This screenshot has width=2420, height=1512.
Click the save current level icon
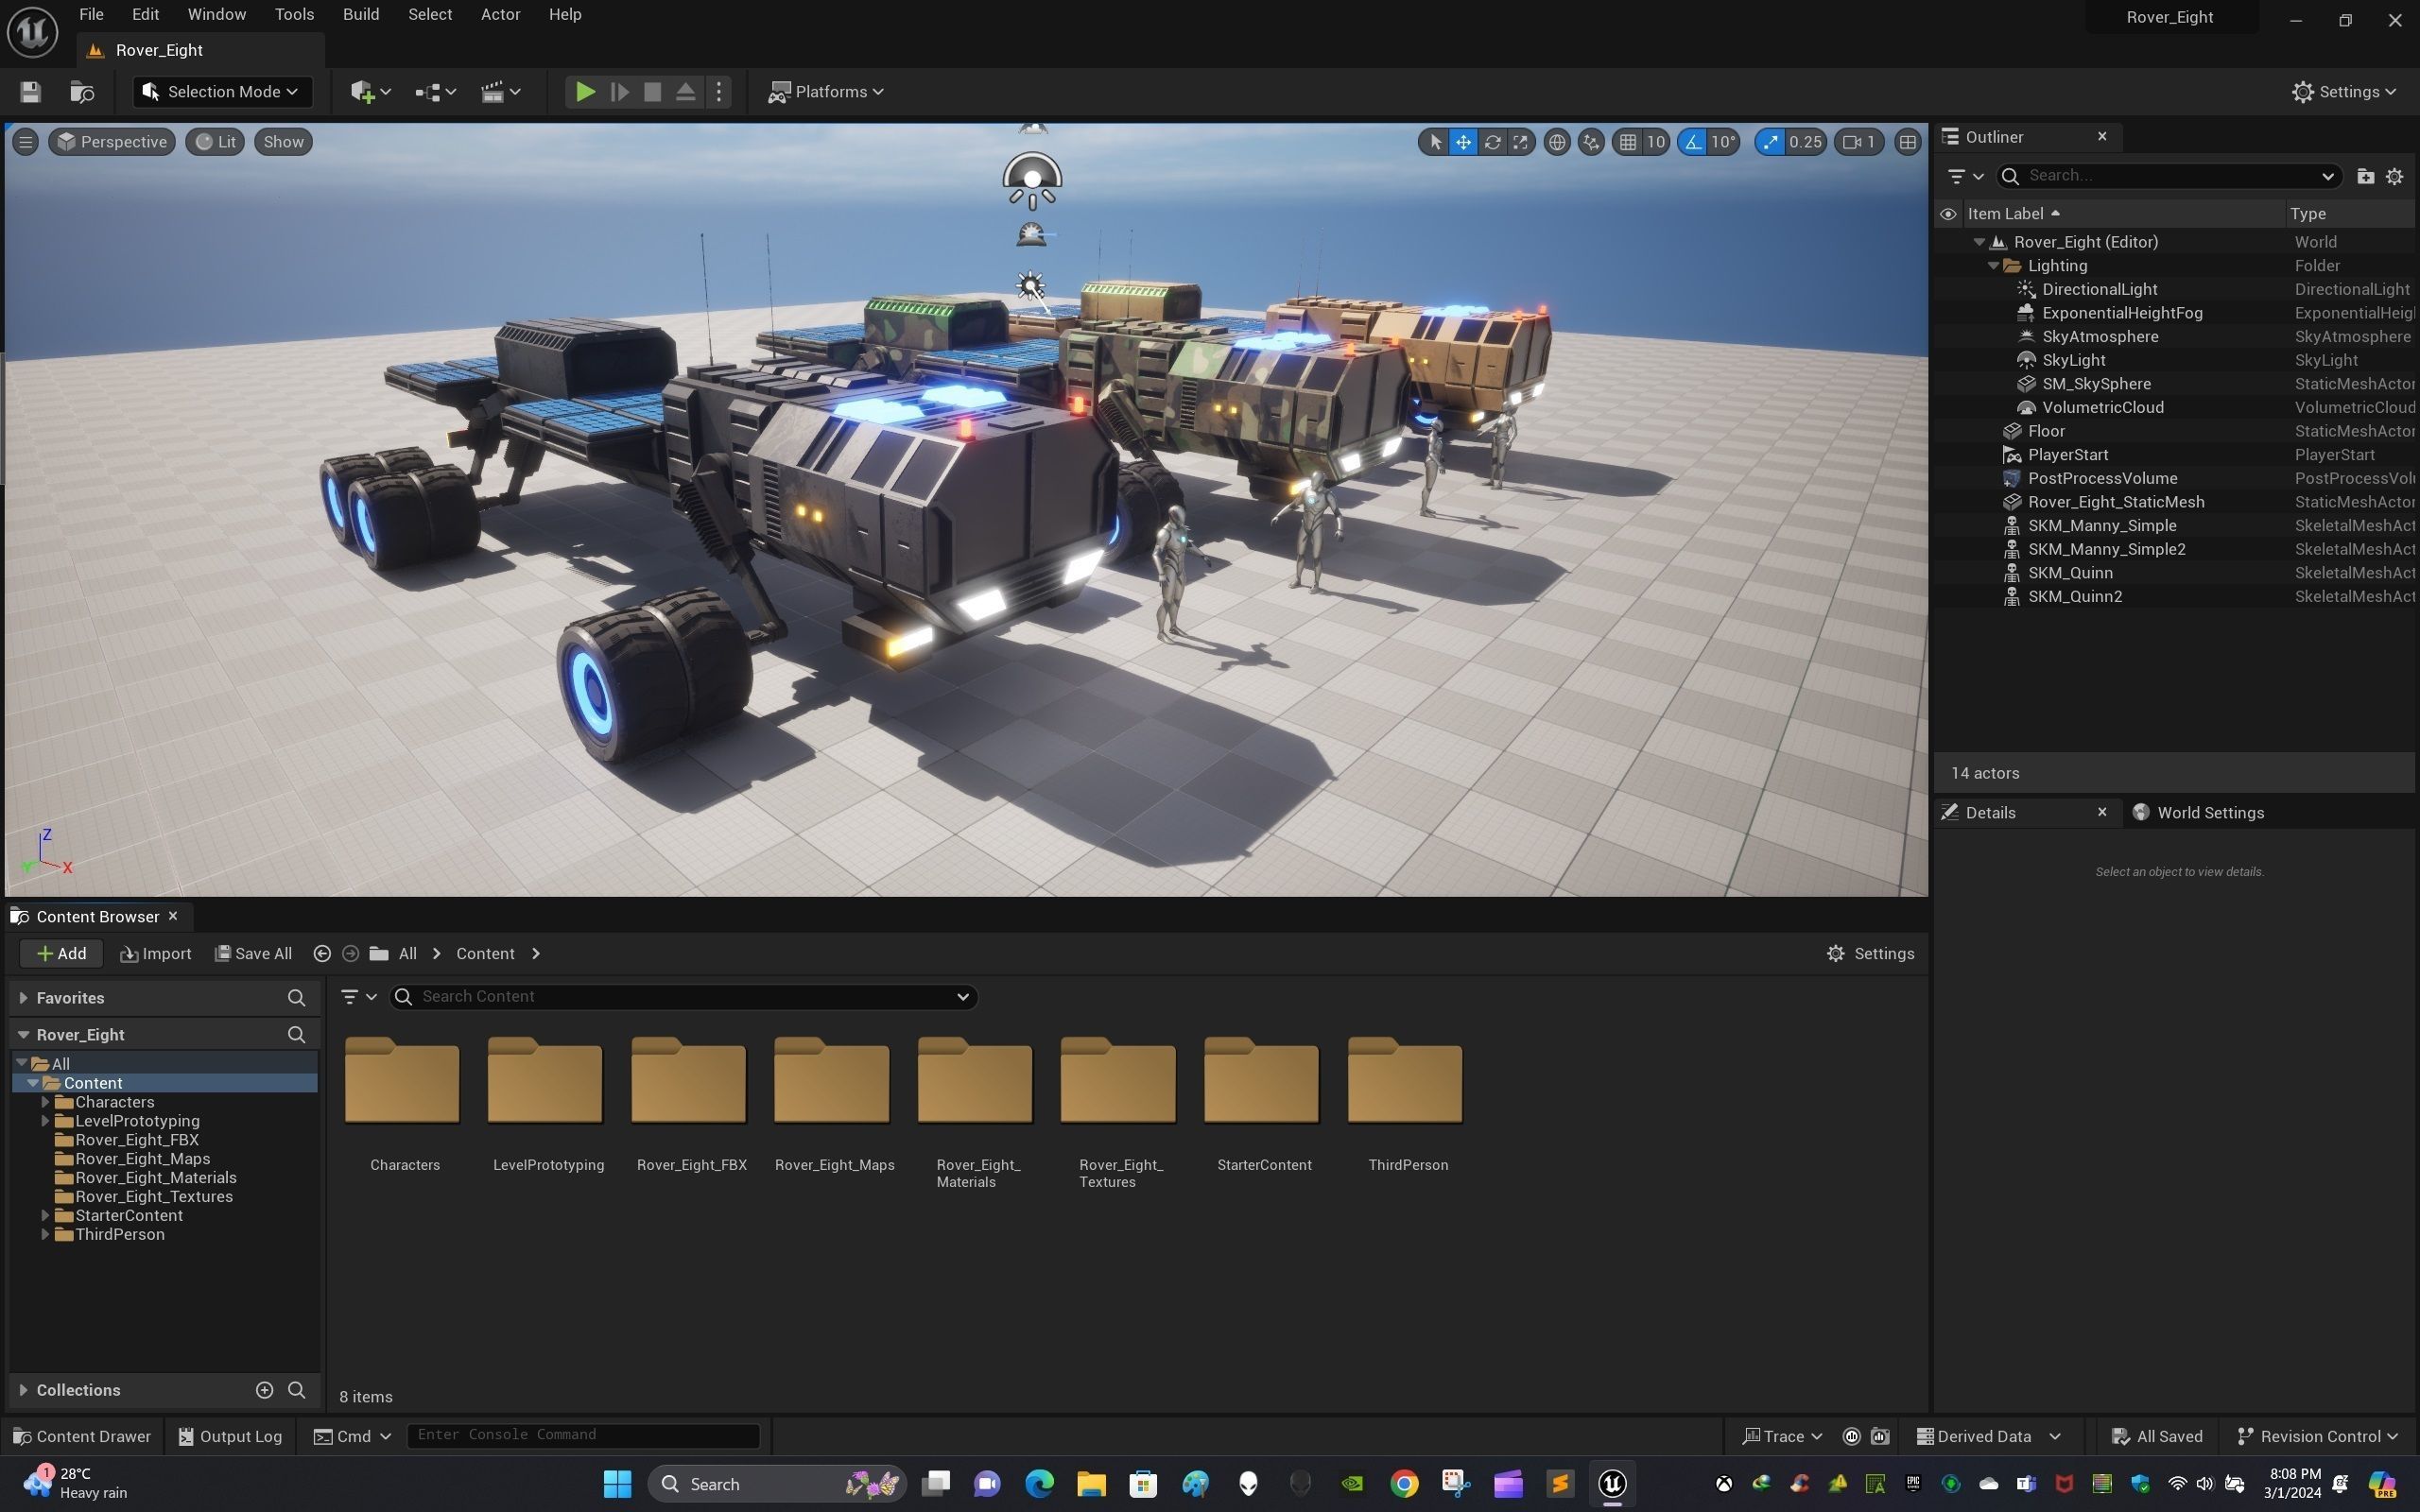(x=30, y=92)
